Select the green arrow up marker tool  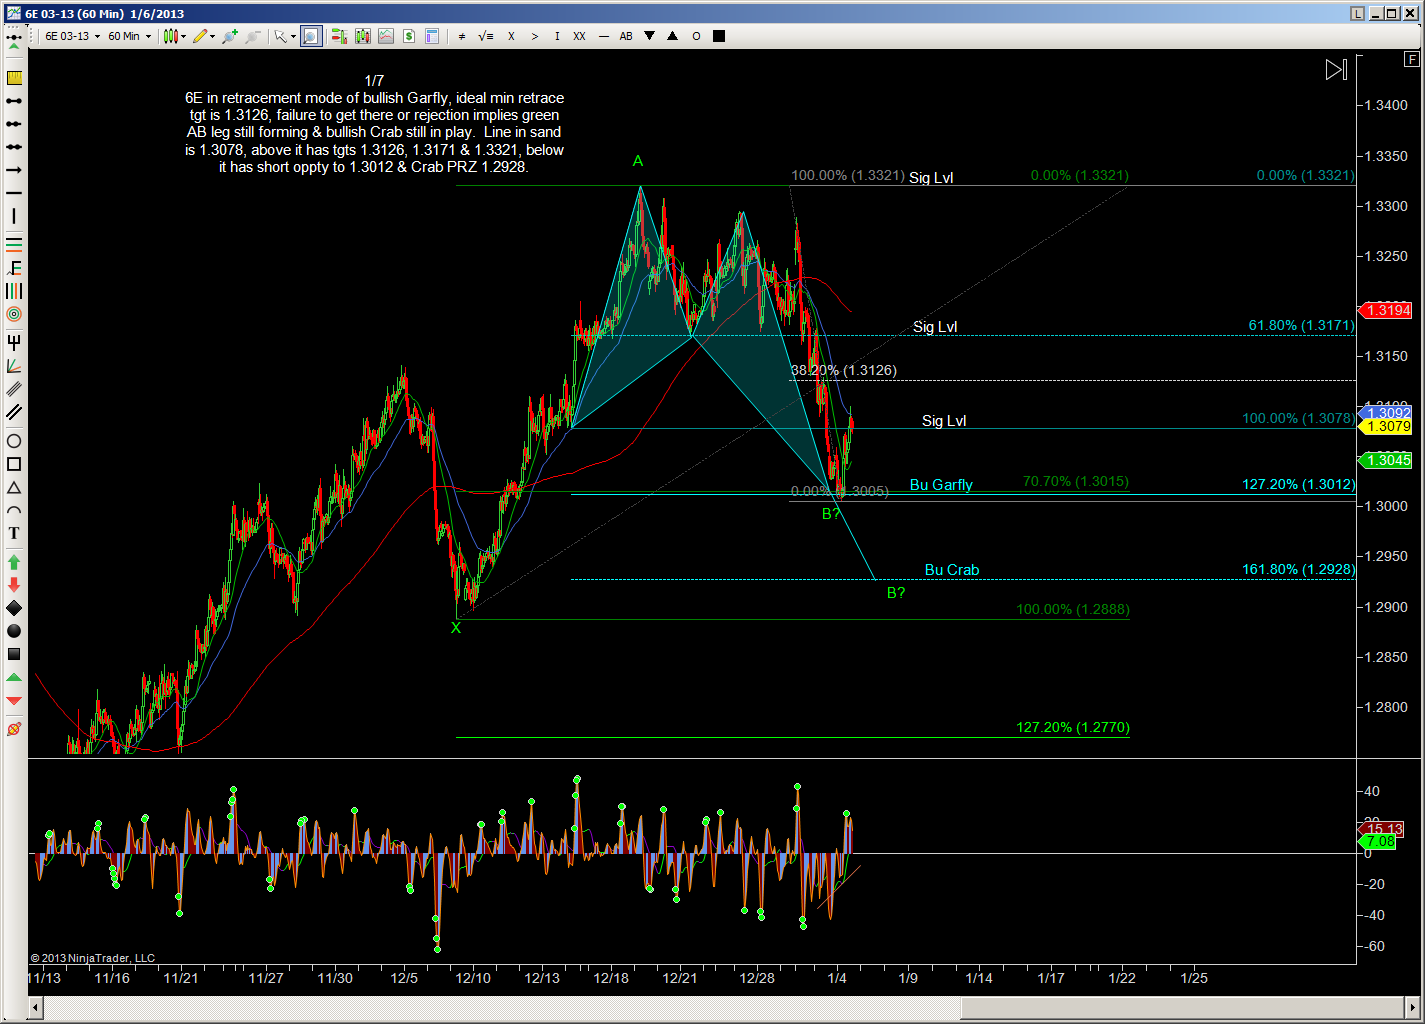(14, 562)
